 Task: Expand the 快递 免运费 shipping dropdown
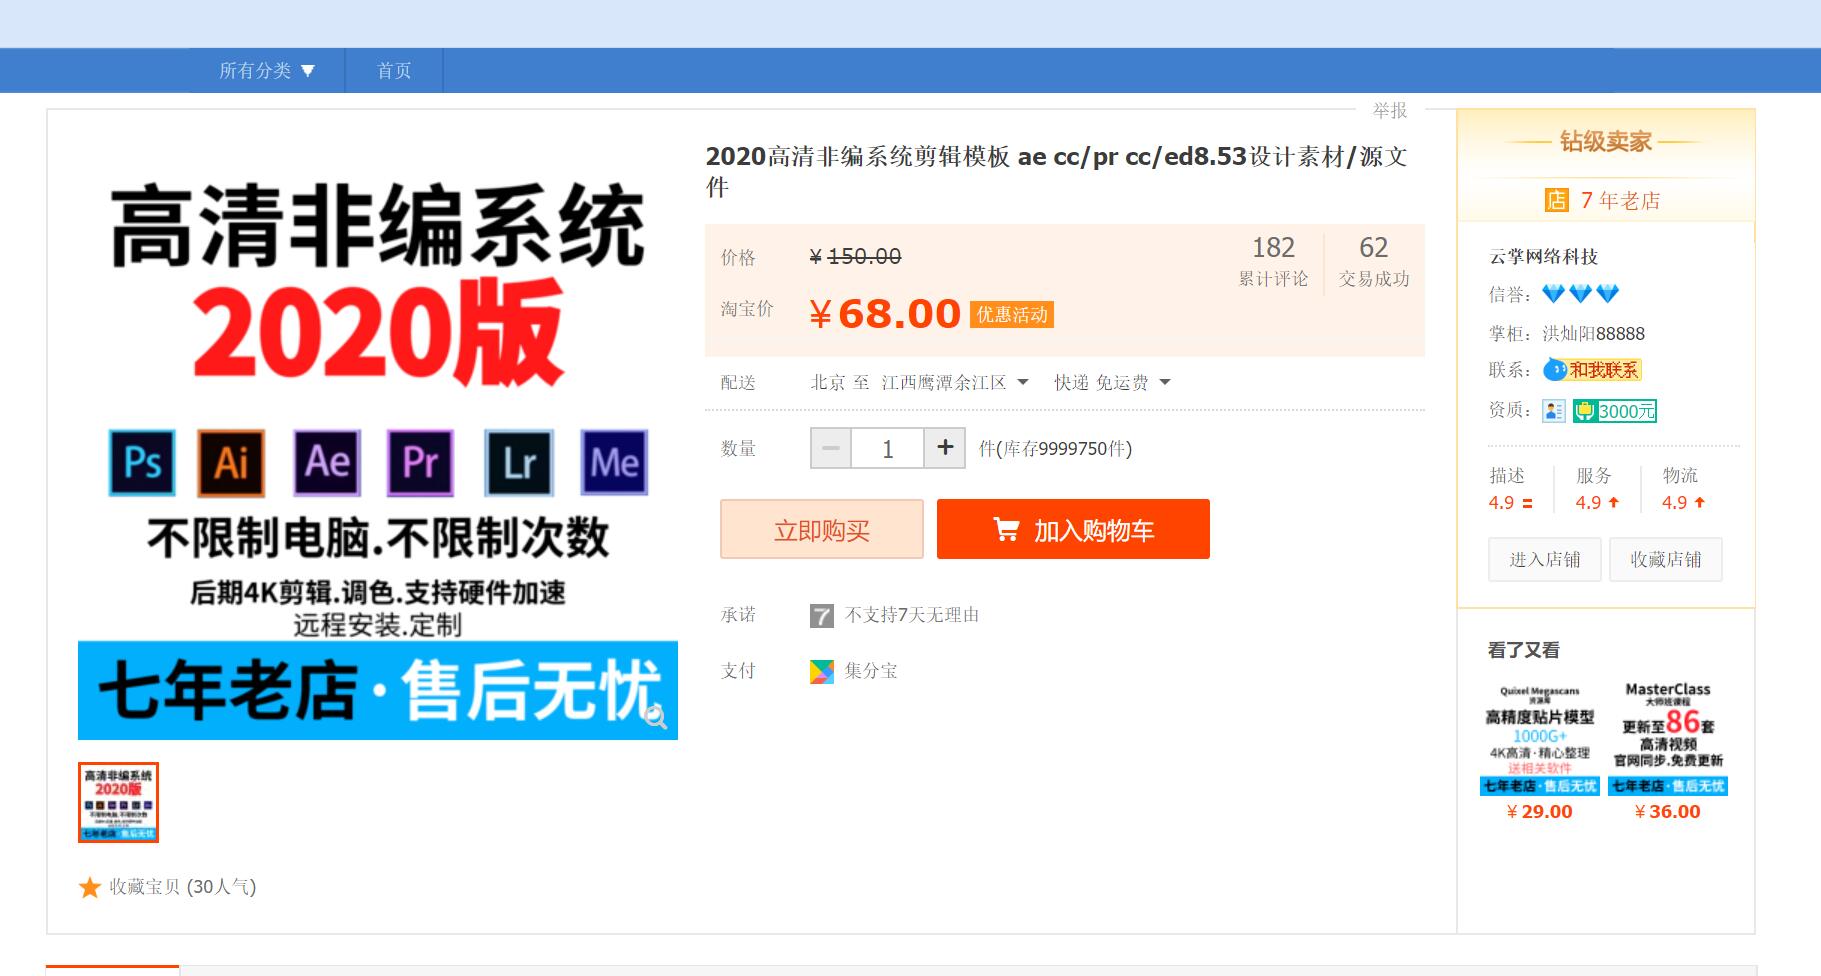[x=1112, y=382]
